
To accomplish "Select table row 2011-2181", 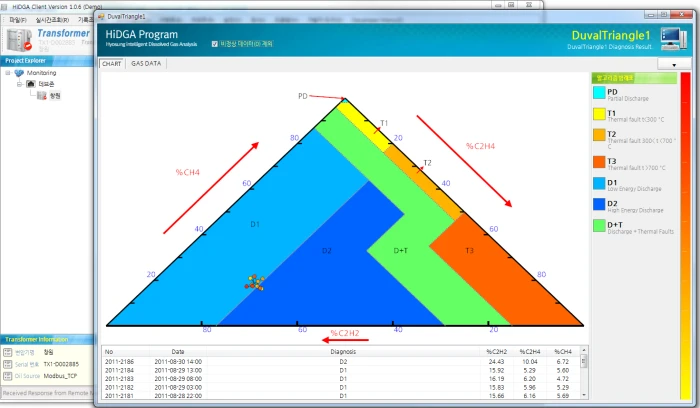I will click(x=341, y=396).
